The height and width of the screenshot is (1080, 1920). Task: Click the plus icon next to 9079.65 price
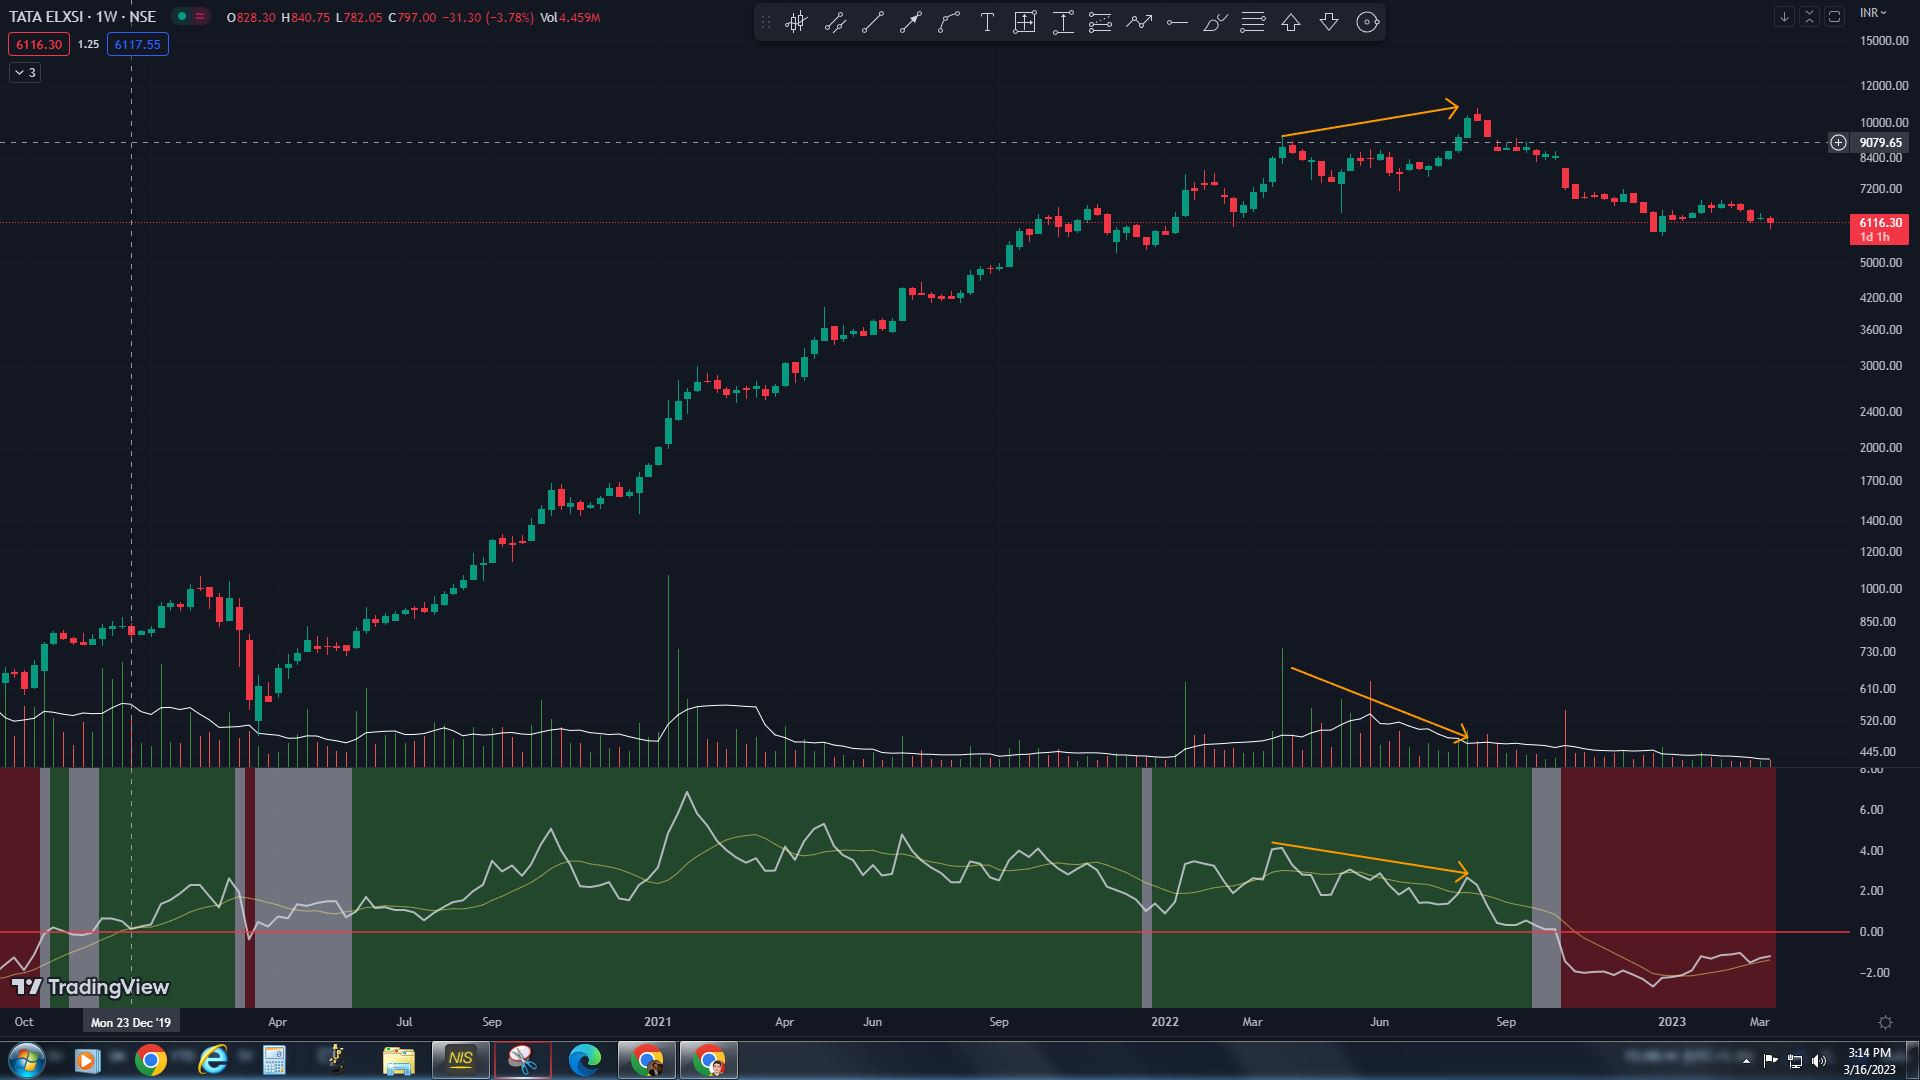[1838, 142]
